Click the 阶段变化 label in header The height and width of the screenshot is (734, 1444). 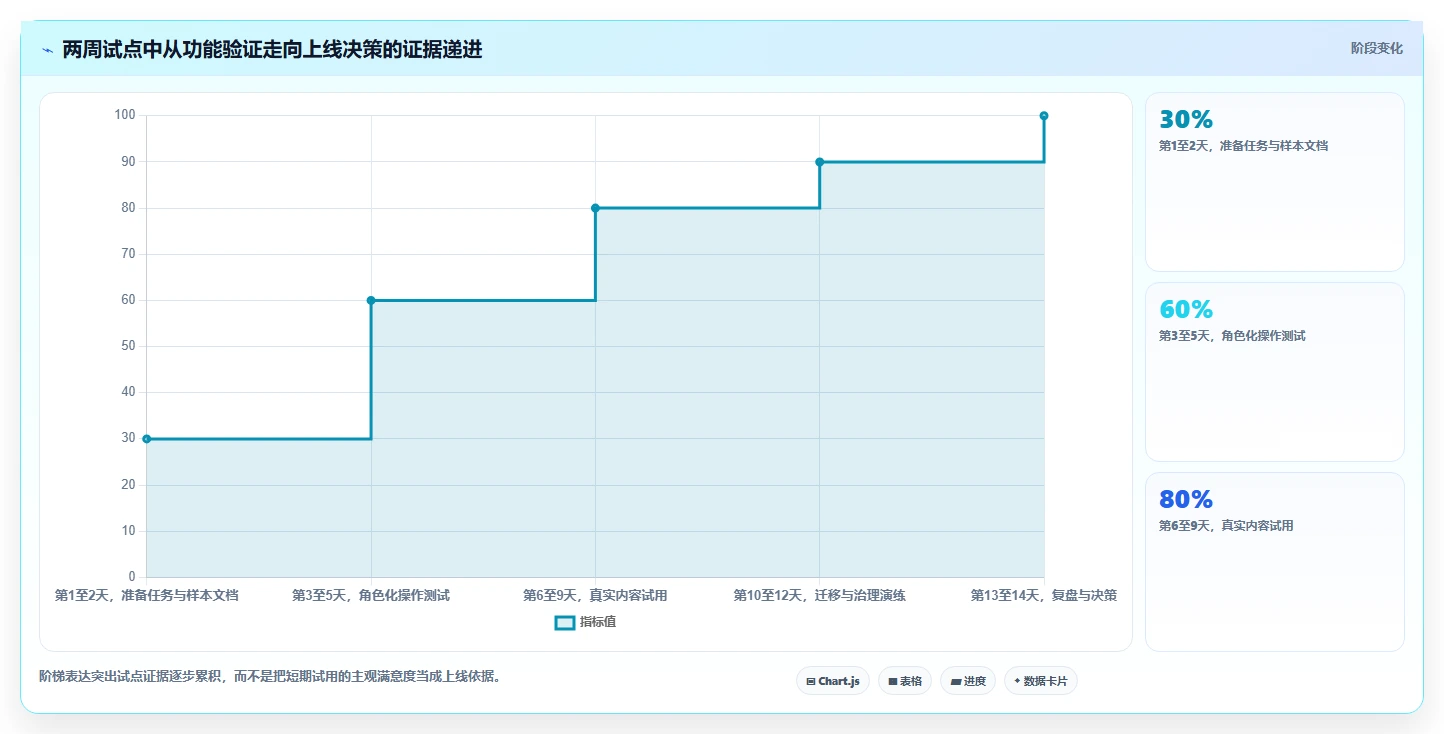click(1377, 48)
